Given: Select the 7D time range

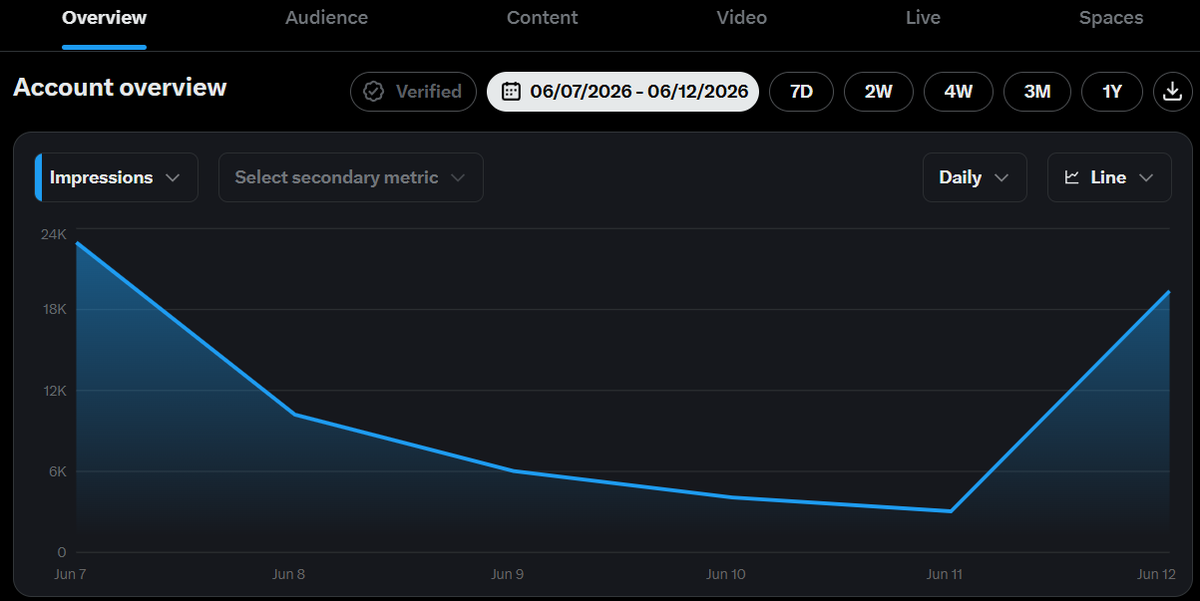Looking at the screenshot, I should point(801,92).
